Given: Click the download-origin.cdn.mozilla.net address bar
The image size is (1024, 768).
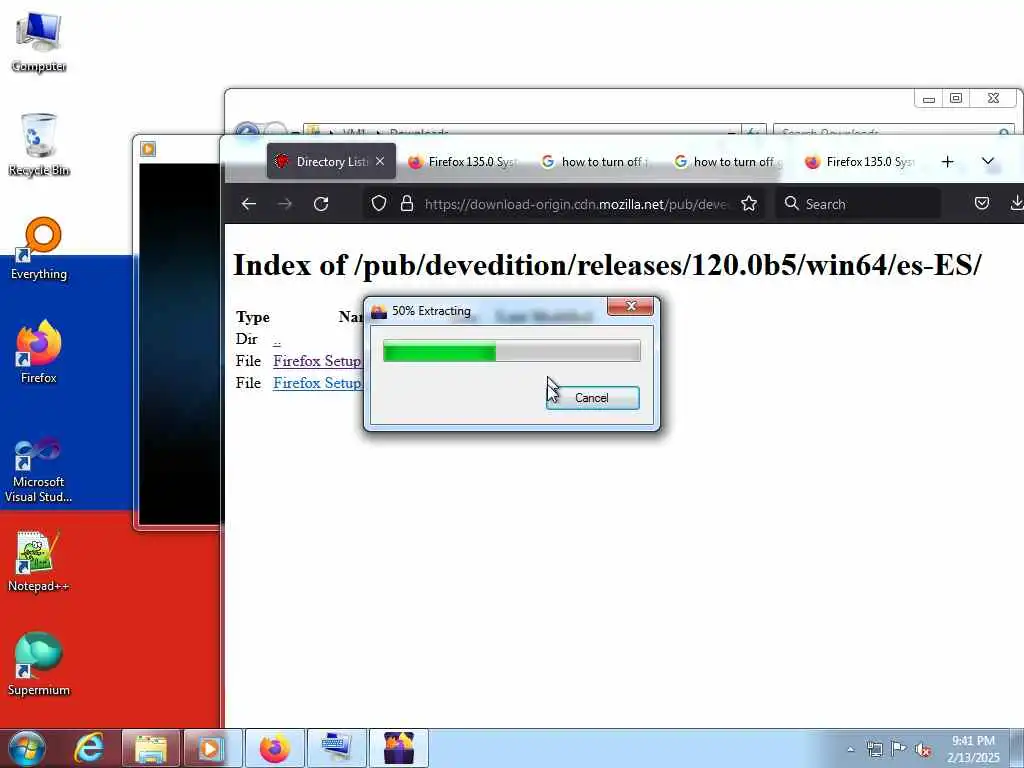Looking at the screenshot, I should (x=575, y=204).
